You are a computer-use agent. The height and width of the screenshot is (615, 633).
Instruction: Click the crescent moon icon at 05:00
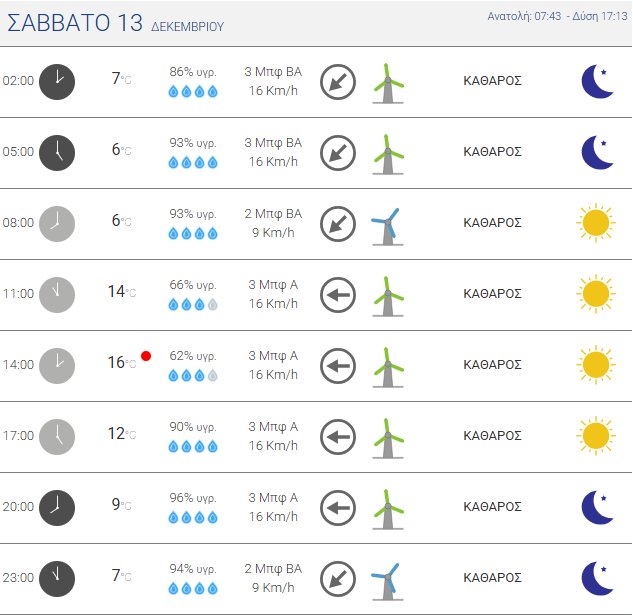tap(597, 152)
